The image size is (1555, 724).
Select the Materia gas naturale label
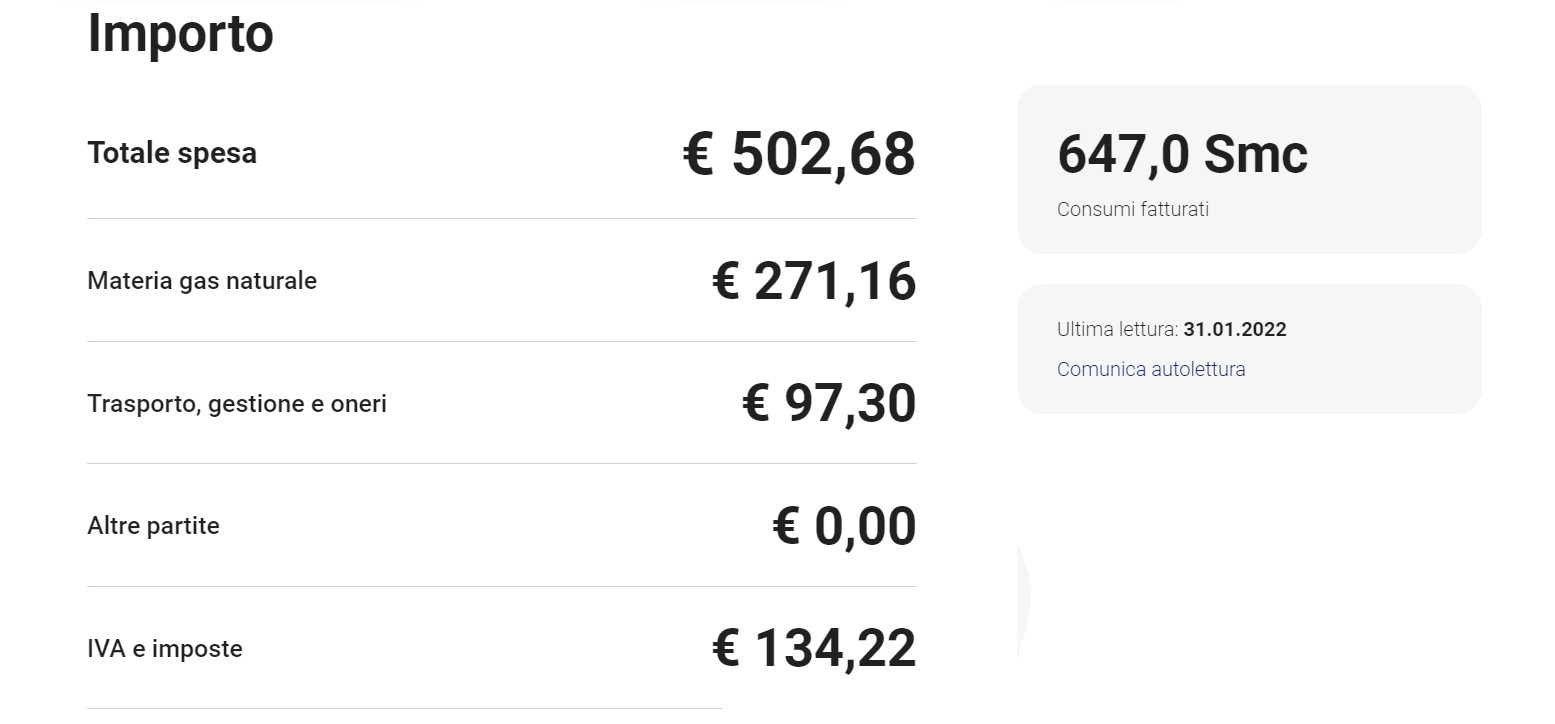pos(202,281)
